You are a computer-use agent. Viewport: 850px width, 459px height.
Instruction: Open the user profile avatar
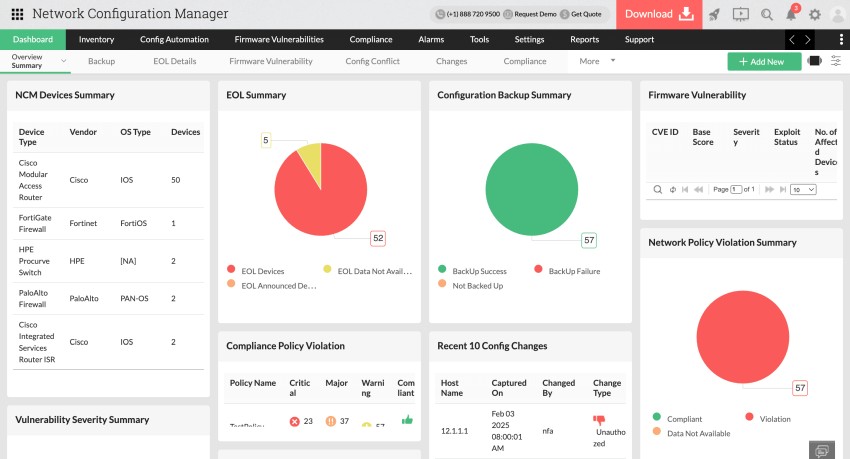(838, 15)
